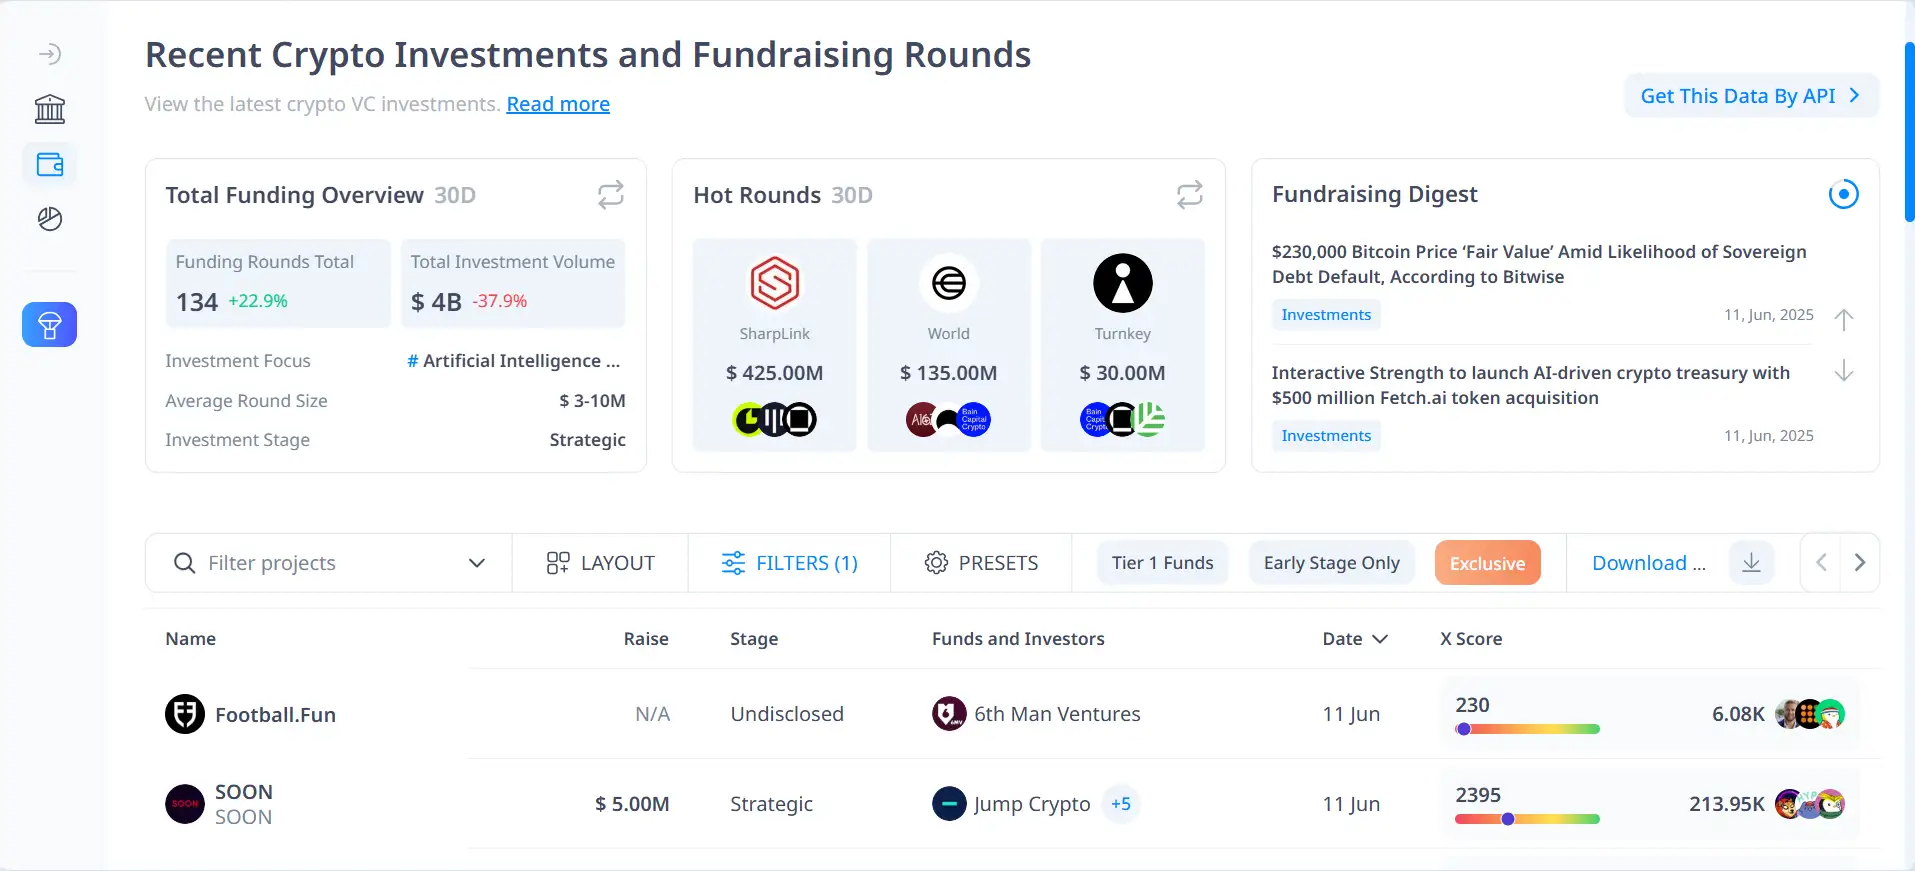Screen dimensions: 1915x871
Task: Click the Hot Rounds swap icon
Action: 1189,194
